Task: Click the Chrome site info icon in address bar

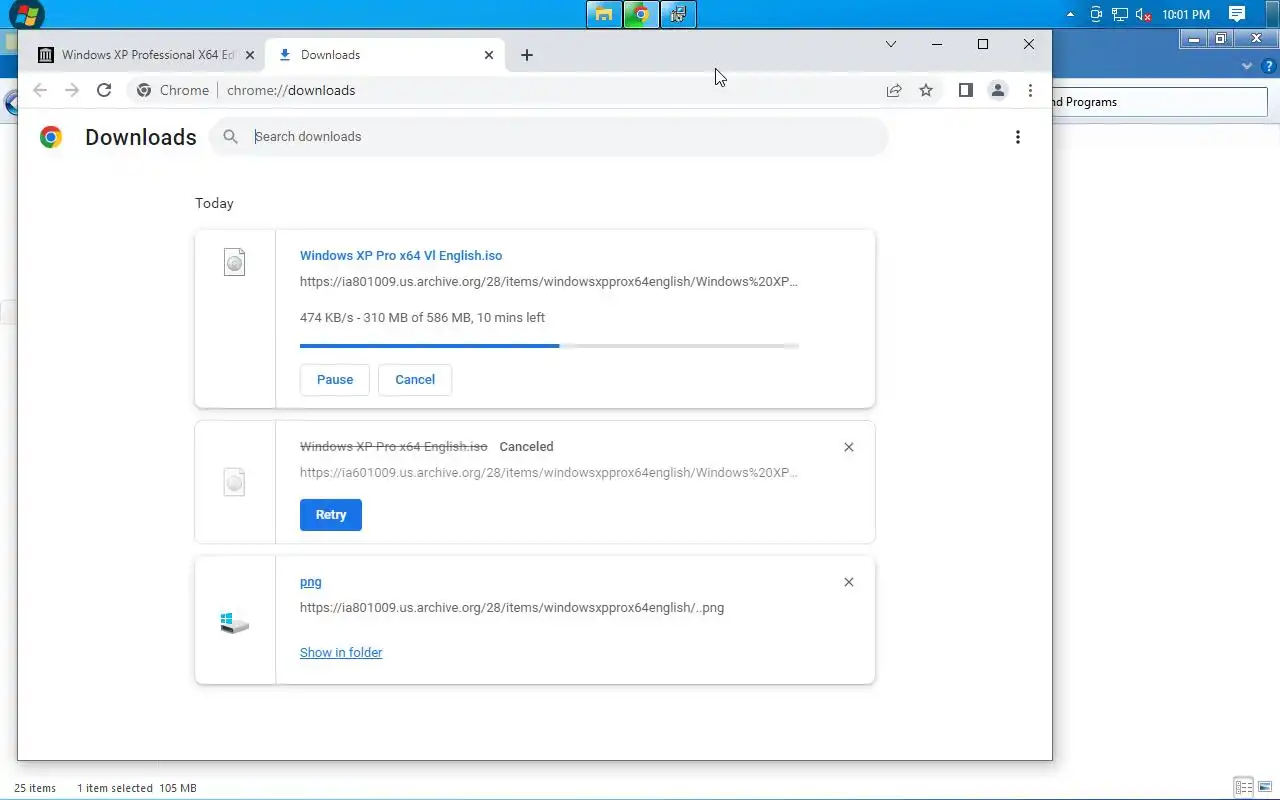Action: pos(144,90)
